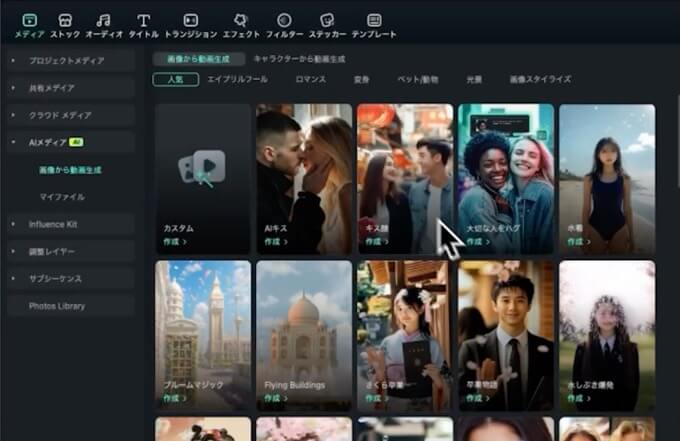The width and height of the screenshot is (680, 441).
Task: Select the ペット/動物 category tab
Action: (418, 79)
